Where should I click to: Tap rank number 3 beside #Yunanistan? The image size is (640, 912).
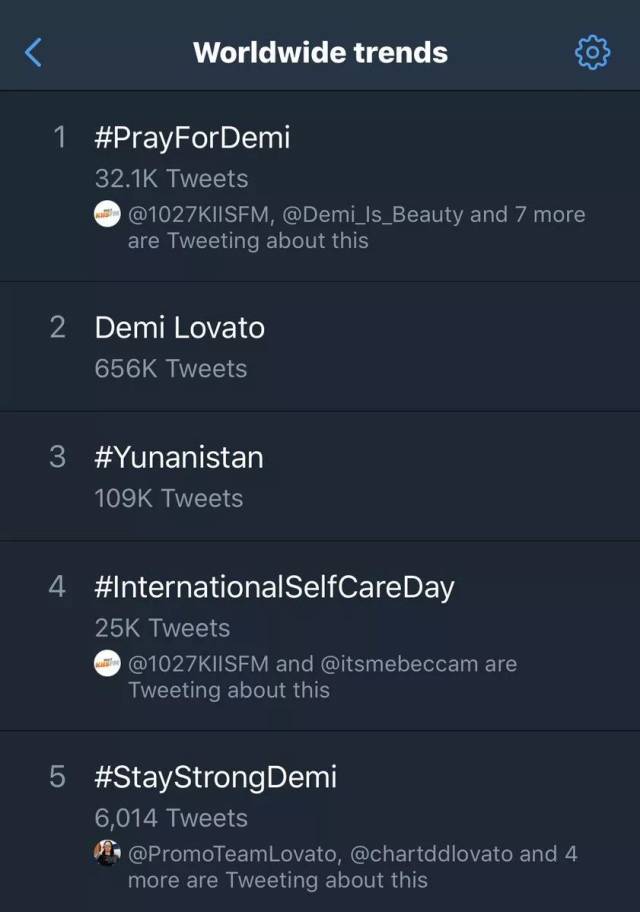[x=58, y=457]
